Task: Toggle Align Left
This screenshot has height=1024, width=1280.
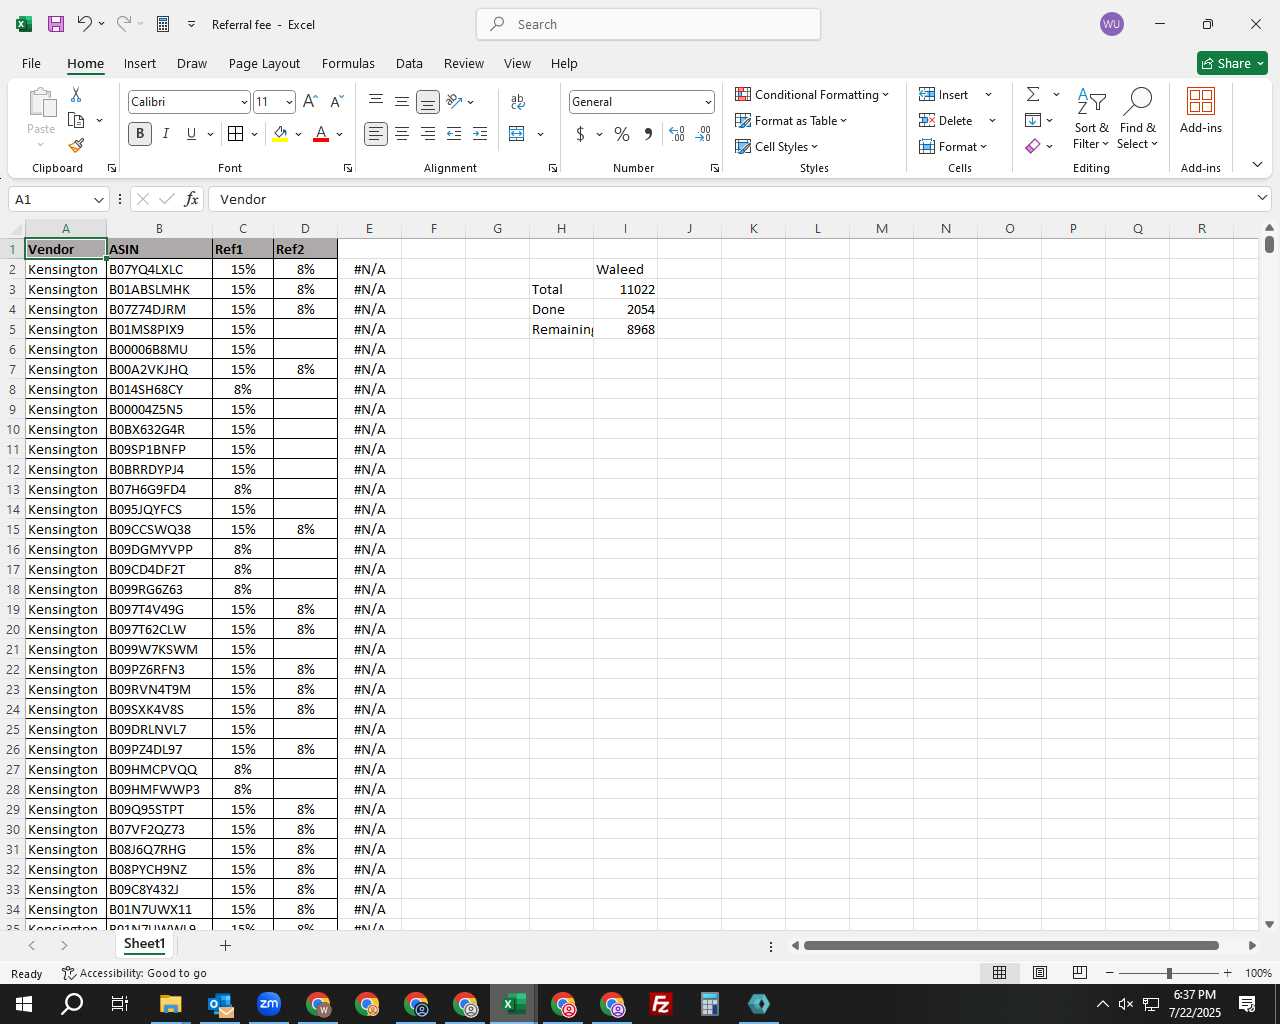Action: pyautogui.click(x=376, y=134)
